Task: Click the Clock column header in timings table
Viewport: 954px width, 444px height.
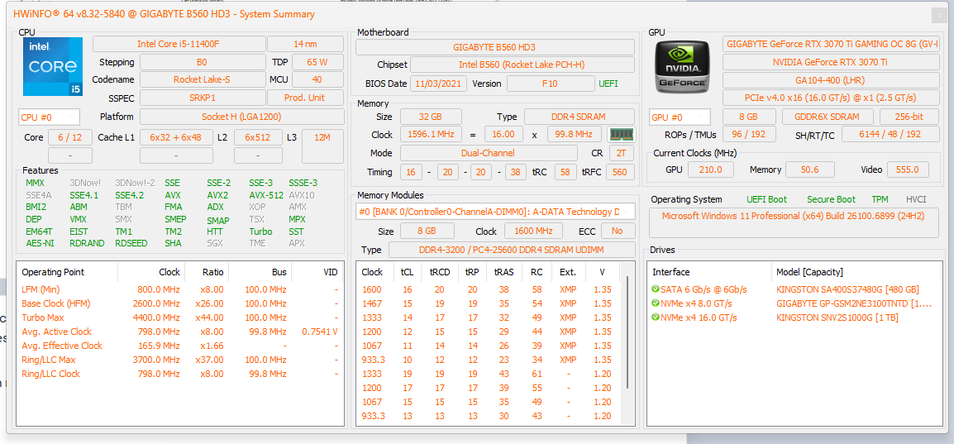Action: pos(372,271)
